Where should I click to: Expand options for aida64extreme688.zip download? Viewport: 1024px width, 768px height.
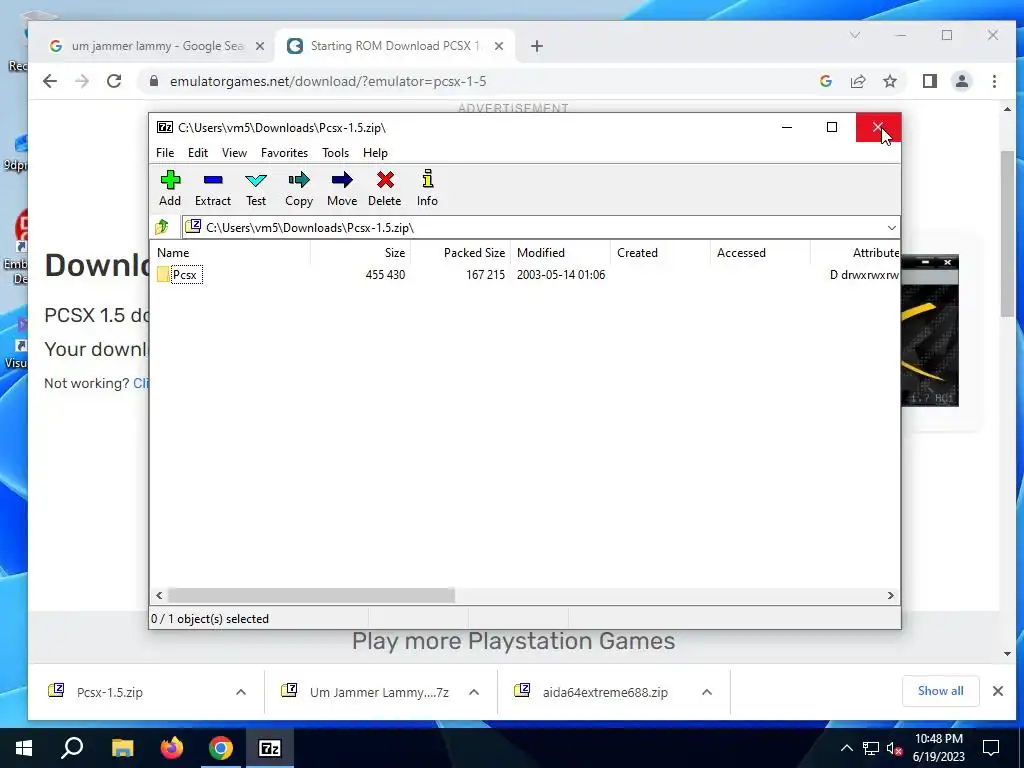[x=707, y=692]
